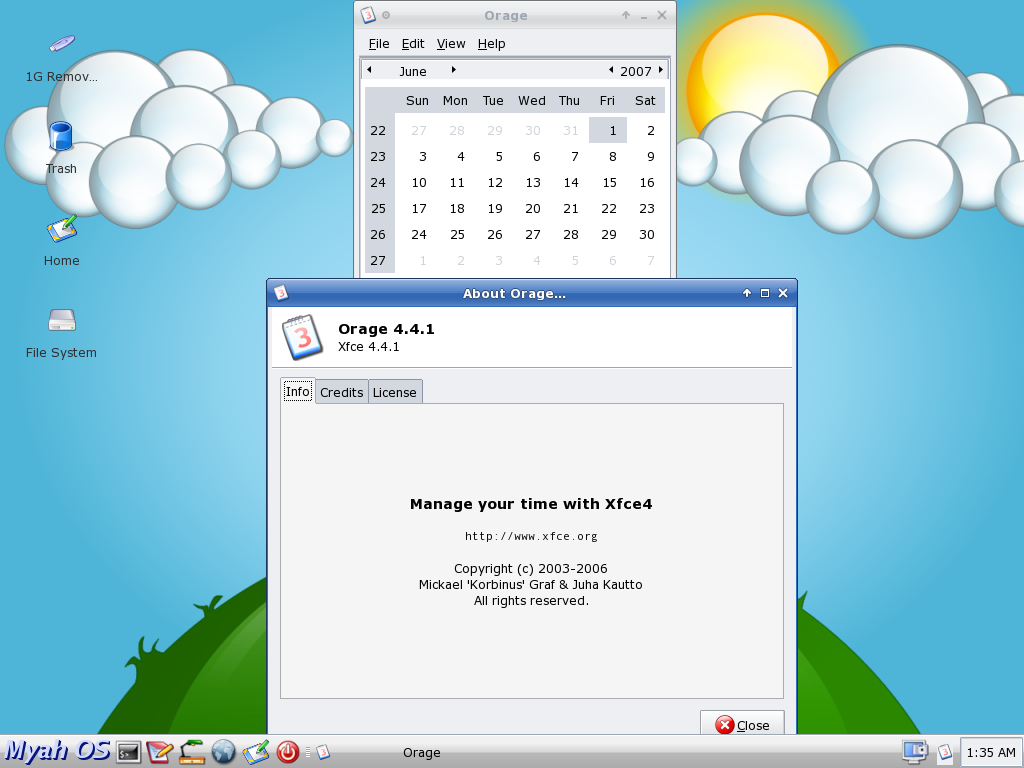The width and height of the screenshot is (1024, 768).
Task: Click the Wed column header
Action: (532, 101)
